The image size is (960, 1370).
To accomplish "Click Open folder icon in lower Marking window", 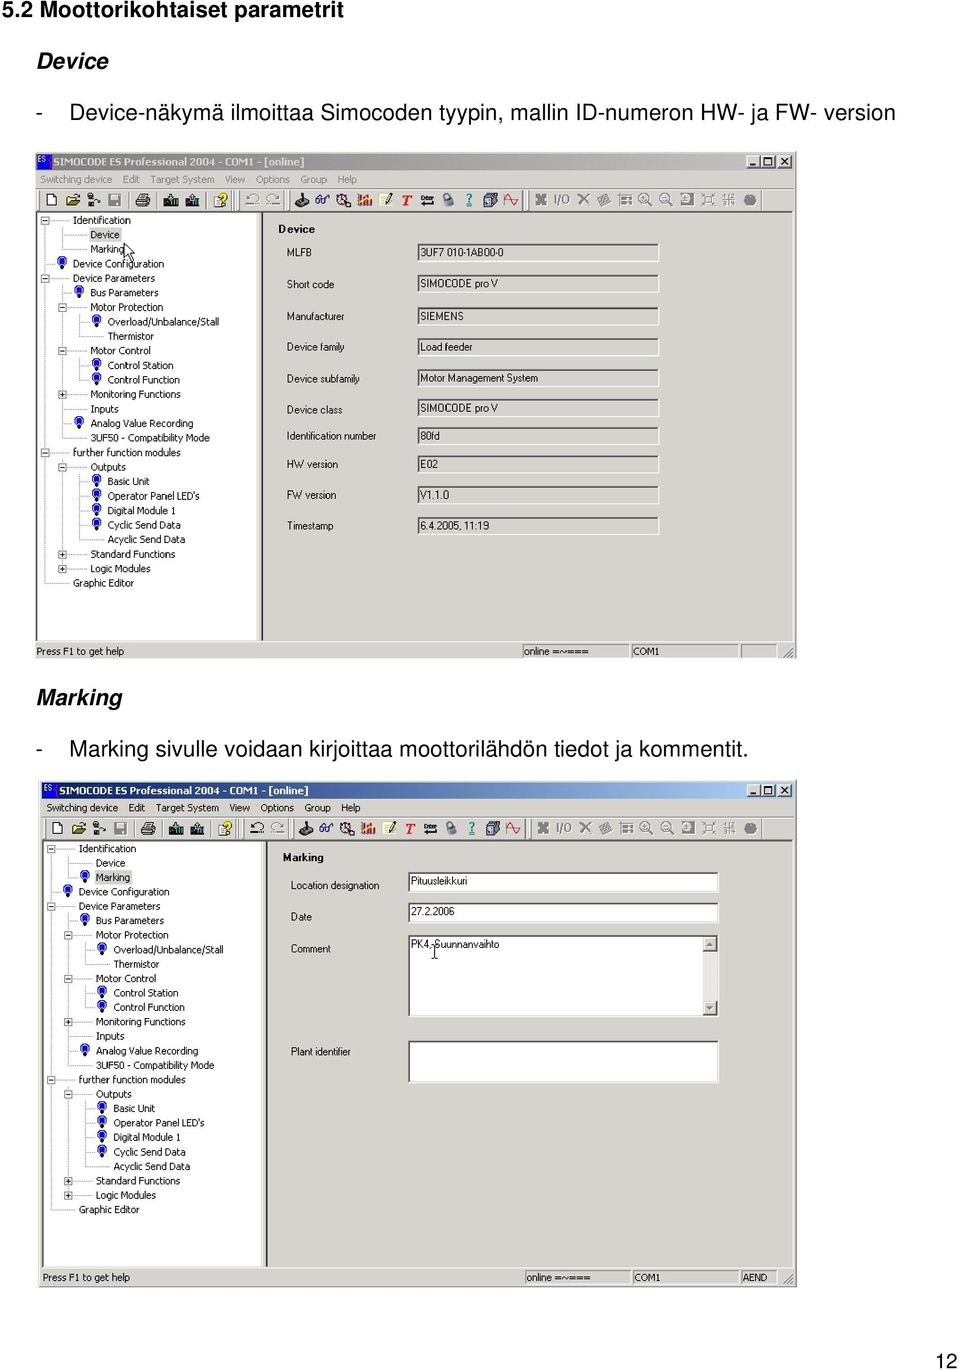I will (x=78, y=828).
